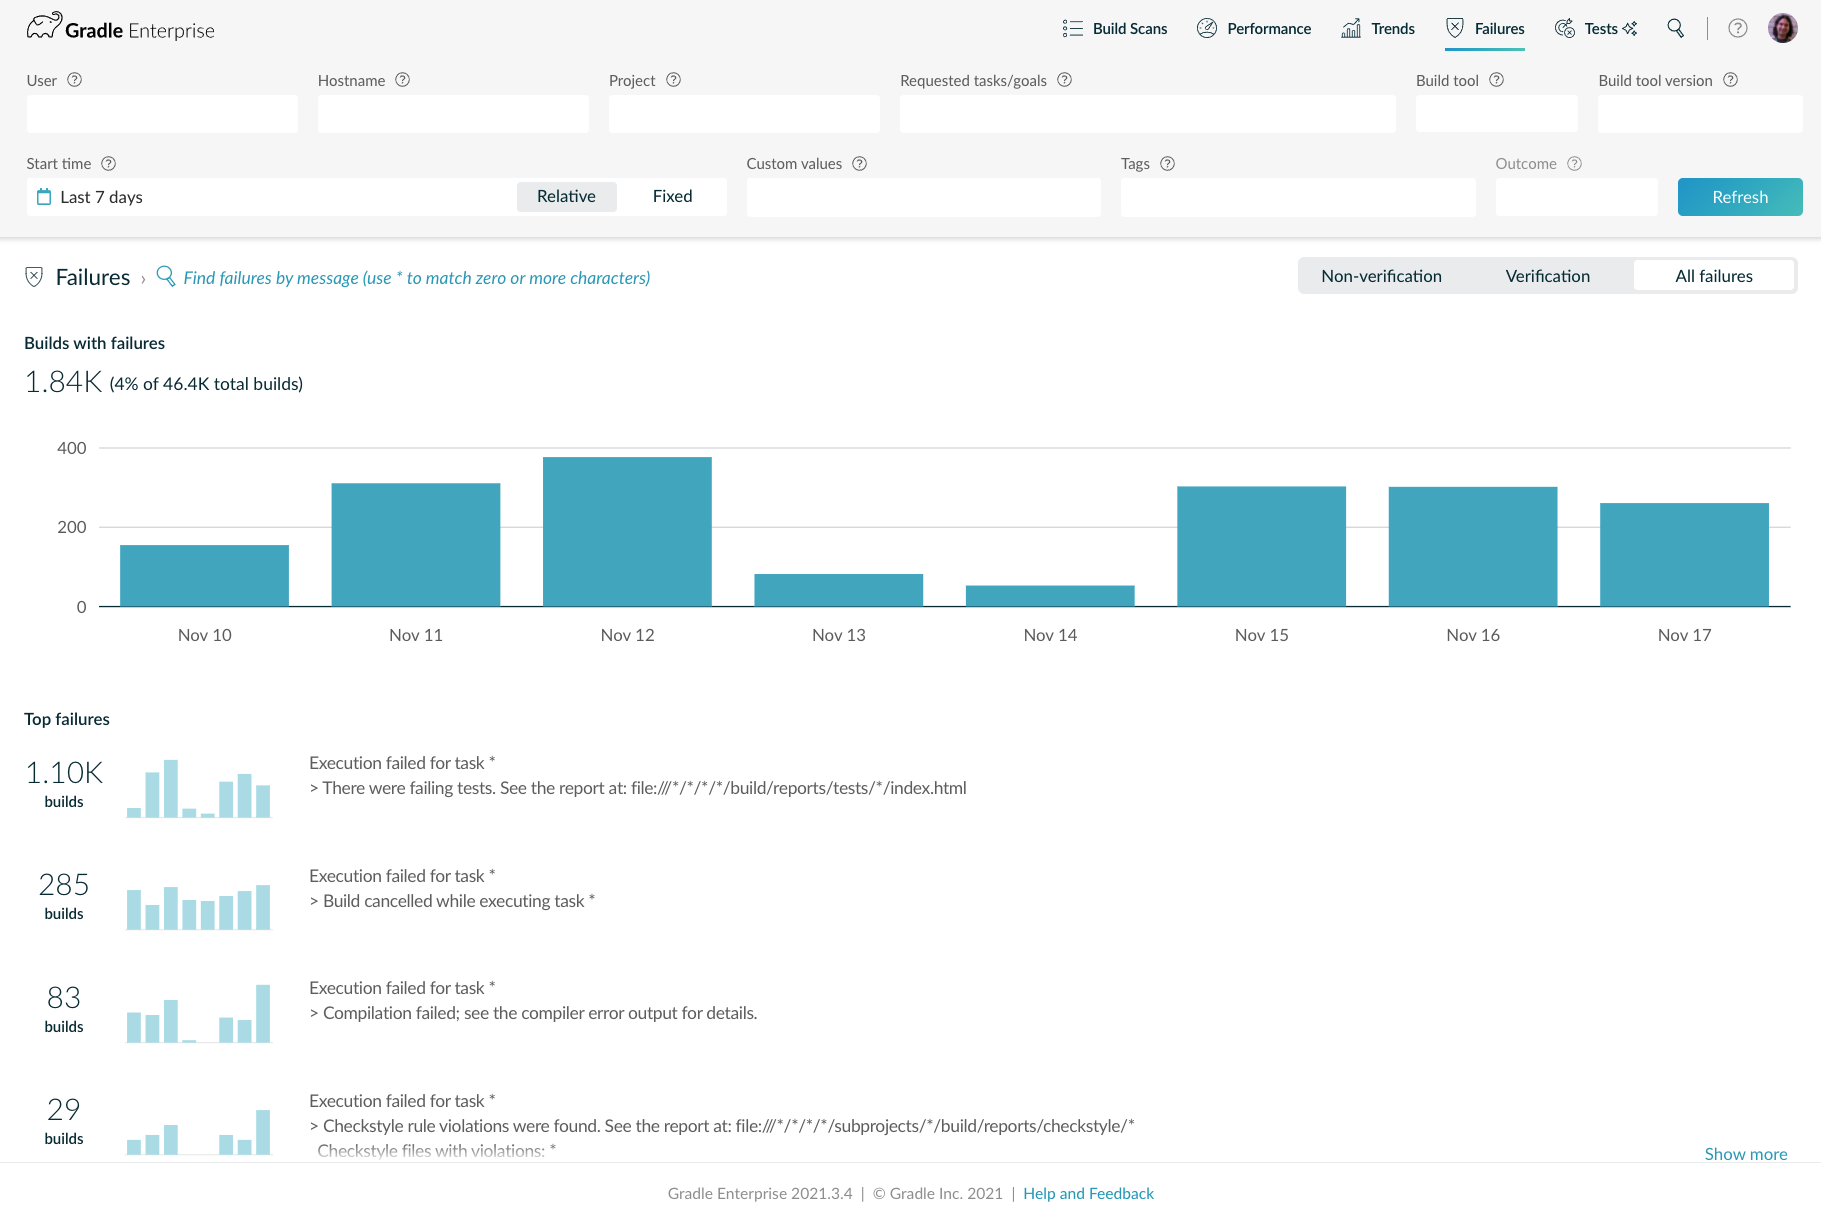Open the search magnifier in top navigation
Image resolution: width=1821 pixels, height=1221 pixels.
click(x=1675, y=28)
